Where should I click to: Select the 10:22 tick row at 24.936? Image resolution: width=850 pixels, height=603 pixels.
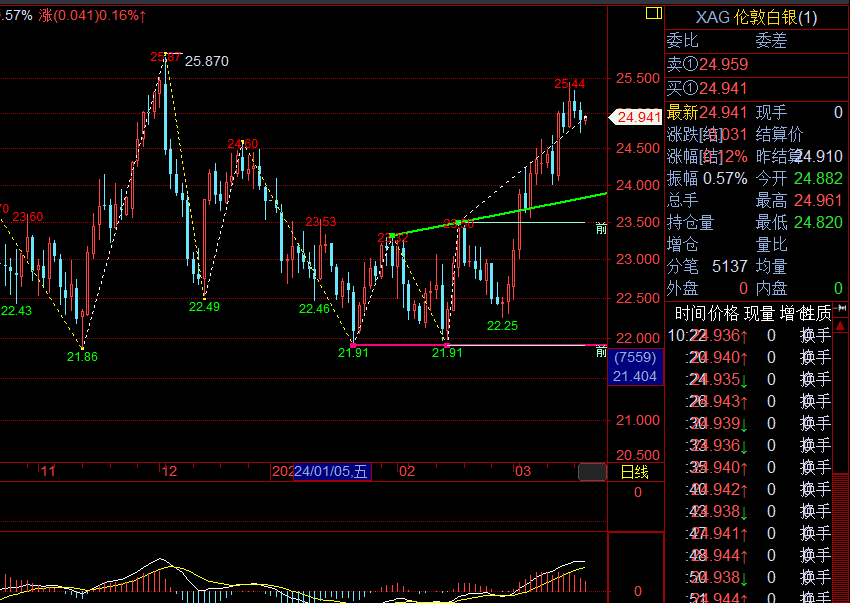tap(750, 336)
